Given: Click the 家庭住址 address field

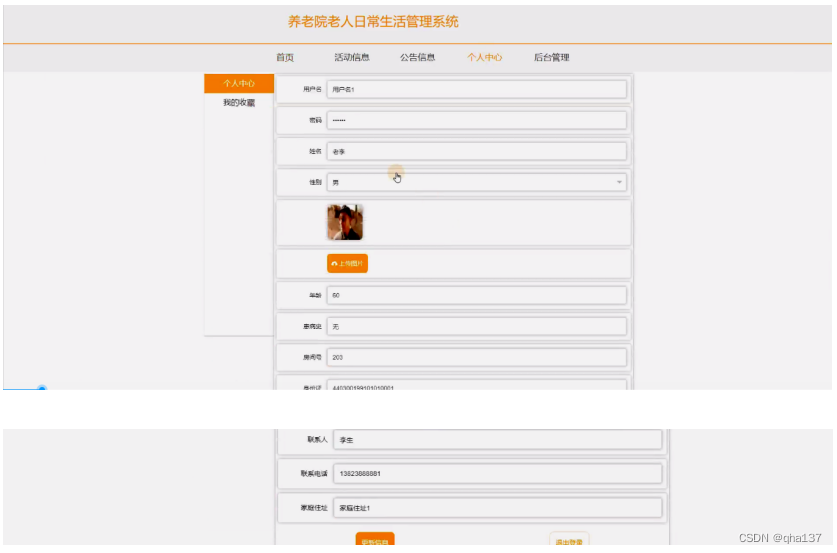Looking at the screenshot, I should point(497,508).
